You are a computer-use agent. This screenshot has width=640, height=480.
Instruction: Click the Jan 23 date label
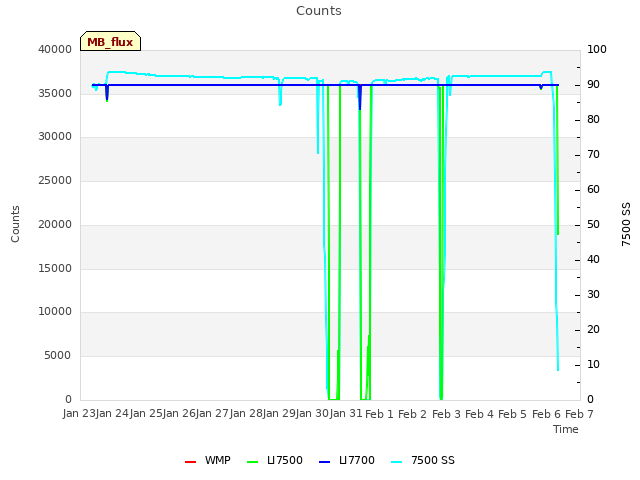79,414
